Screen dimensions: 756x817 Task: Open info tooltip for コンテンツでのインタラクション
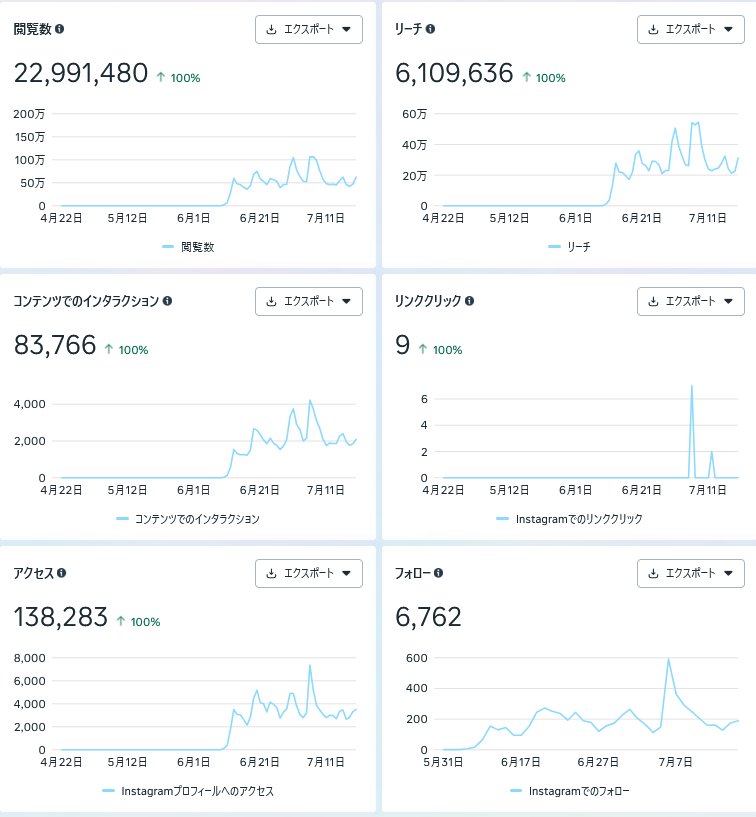pyautogui.click(x=167, y=301)
